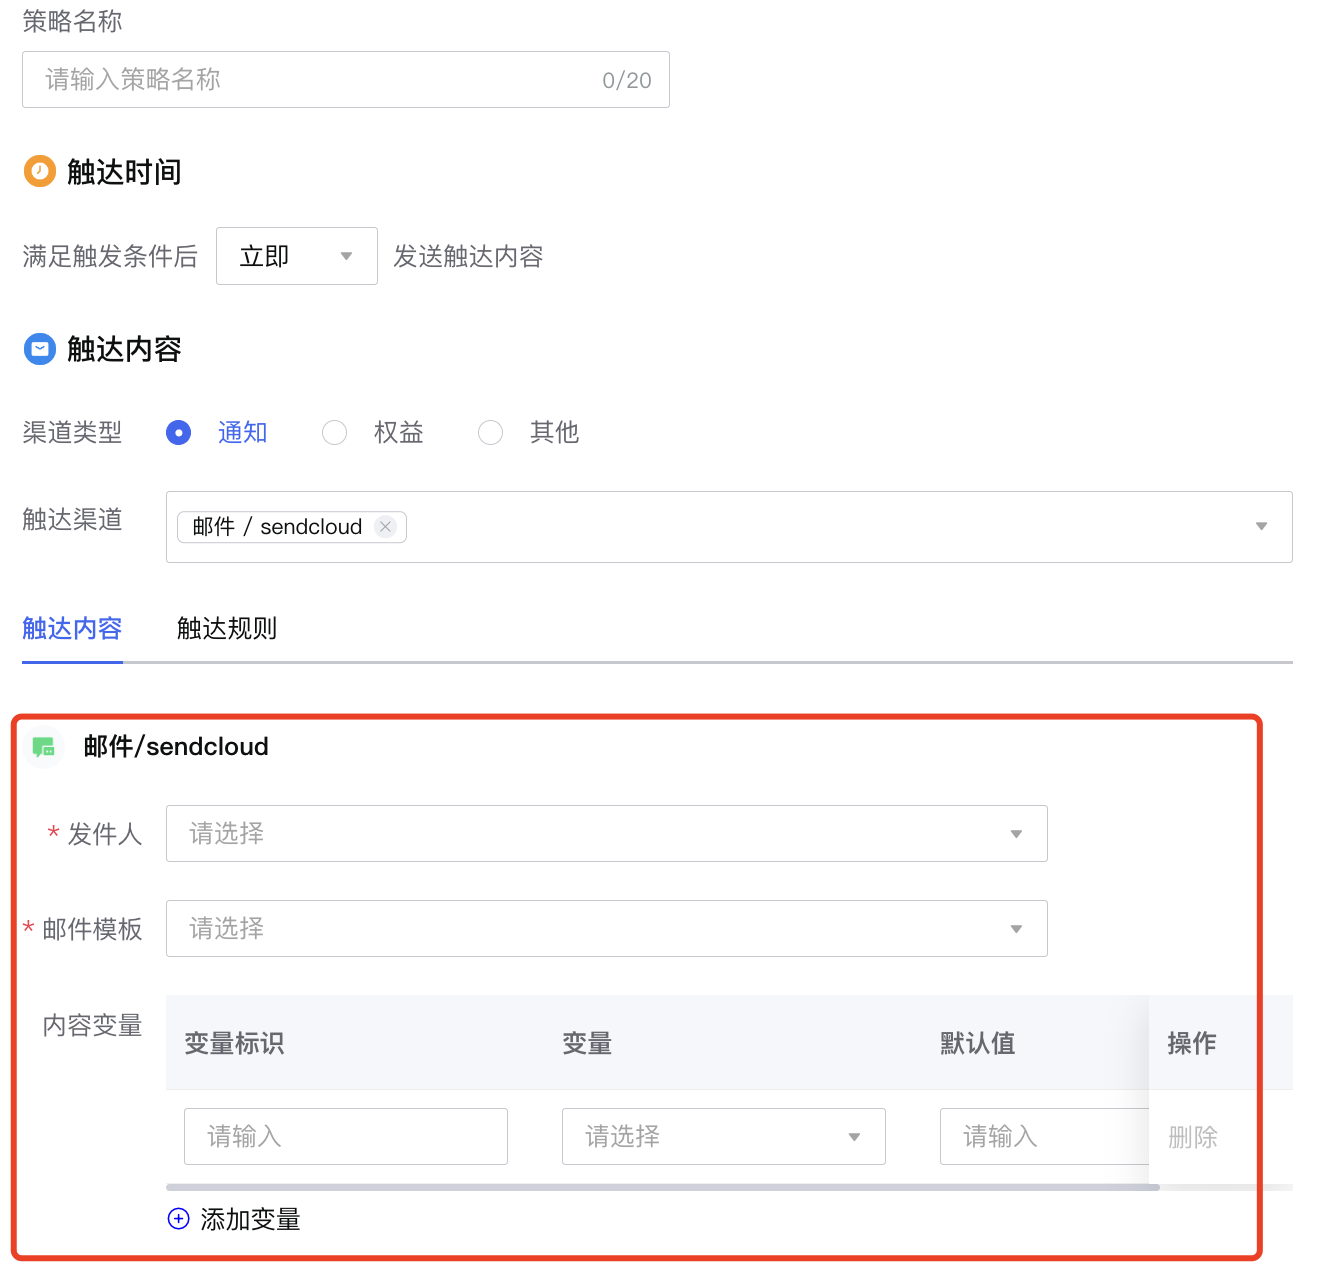Viewport: 1322px width, 1268px height.
Task: Open the 变量 column select dropdown
Action: coord(723,1136)
